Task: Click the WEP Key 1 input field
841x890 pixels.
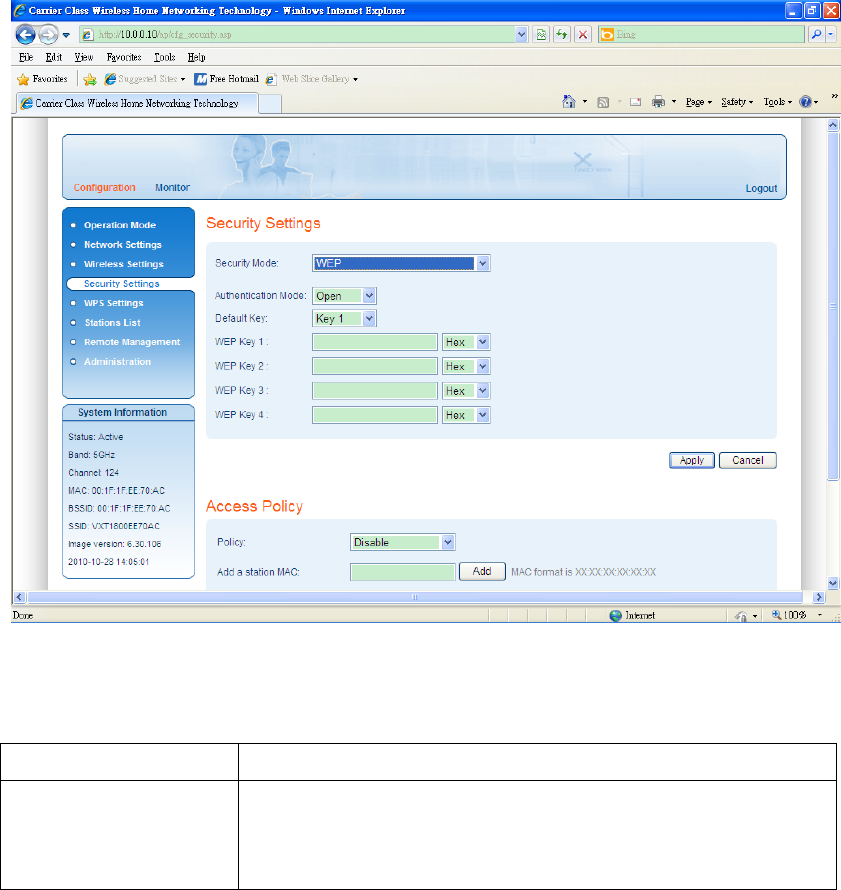Action: (375, 342)
